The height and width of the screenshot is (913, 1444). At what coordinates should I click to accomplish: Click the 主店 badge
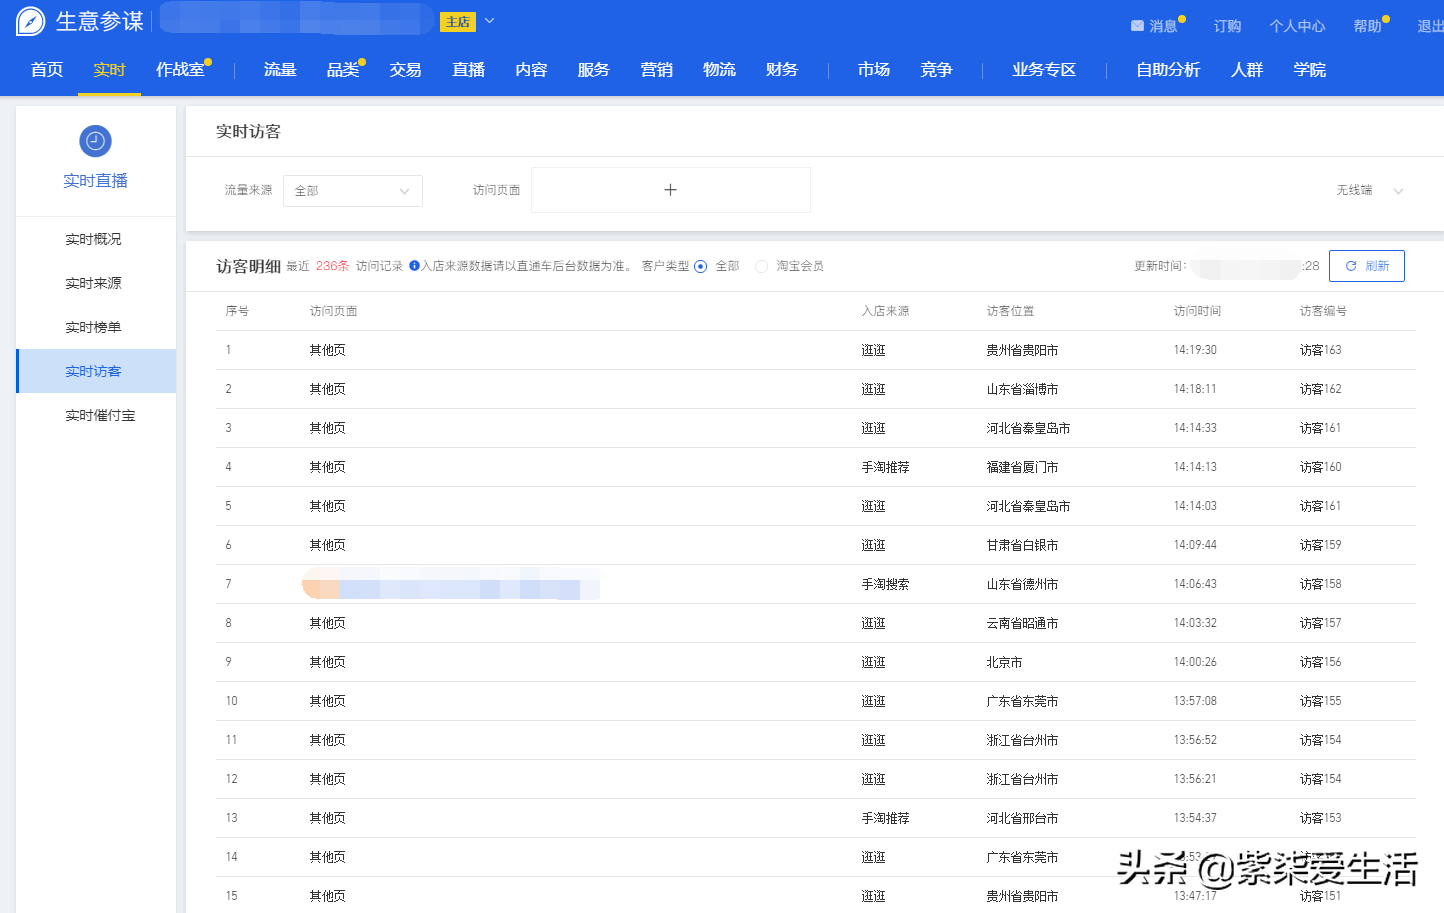tap(457, 21)
